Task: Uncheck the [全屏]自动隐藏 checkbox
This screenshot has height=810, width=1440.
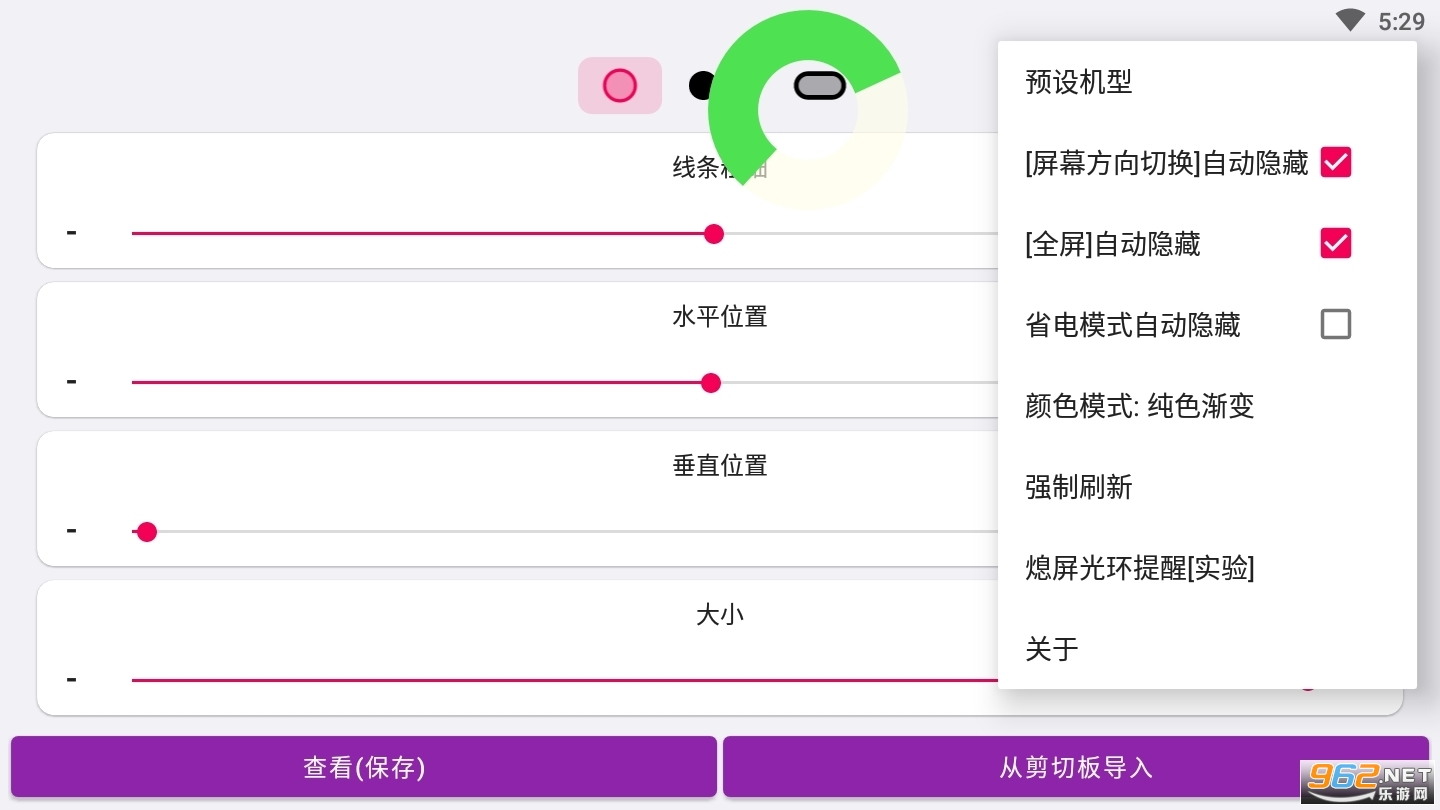Action: [x=1336, y=243]
